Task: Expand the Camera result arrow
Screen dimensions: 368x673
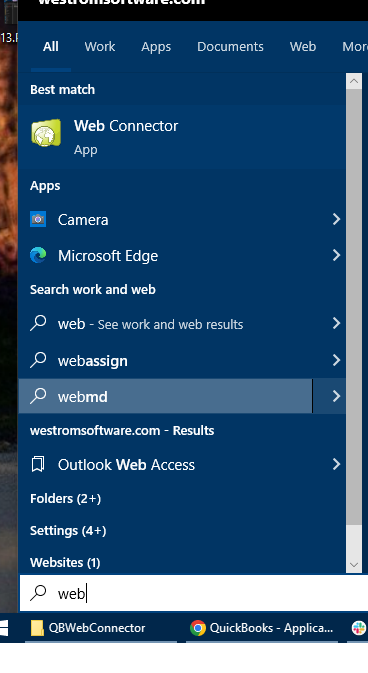Action: pyautogui.click(x=336, y=219)
